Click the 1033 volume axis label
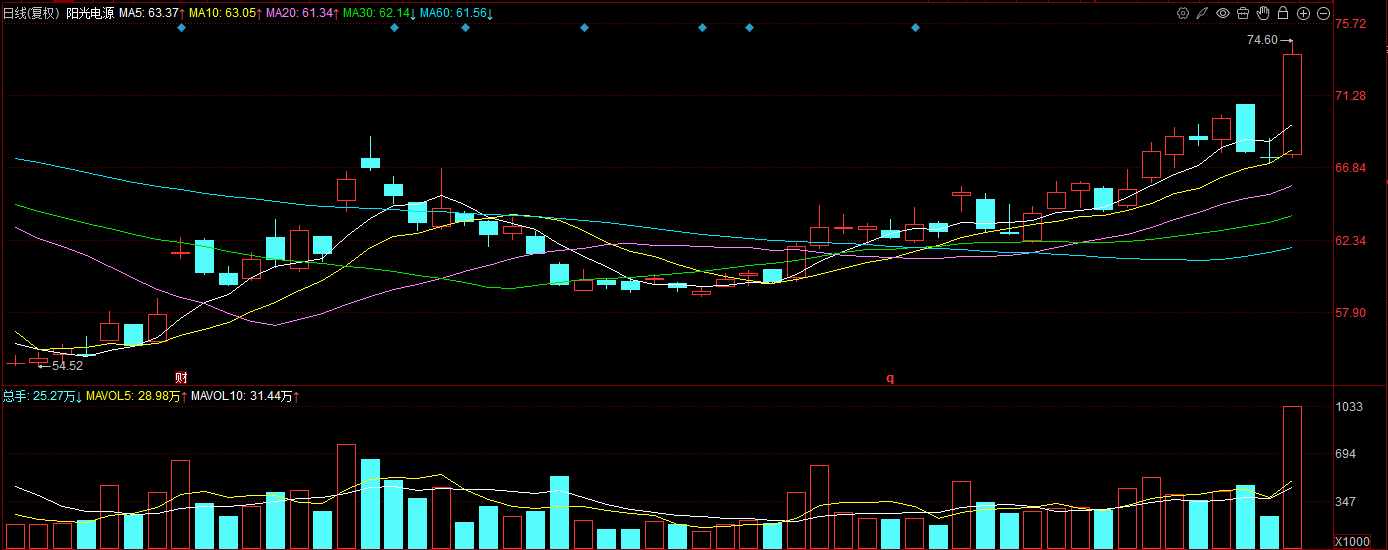 point(1349,407)
